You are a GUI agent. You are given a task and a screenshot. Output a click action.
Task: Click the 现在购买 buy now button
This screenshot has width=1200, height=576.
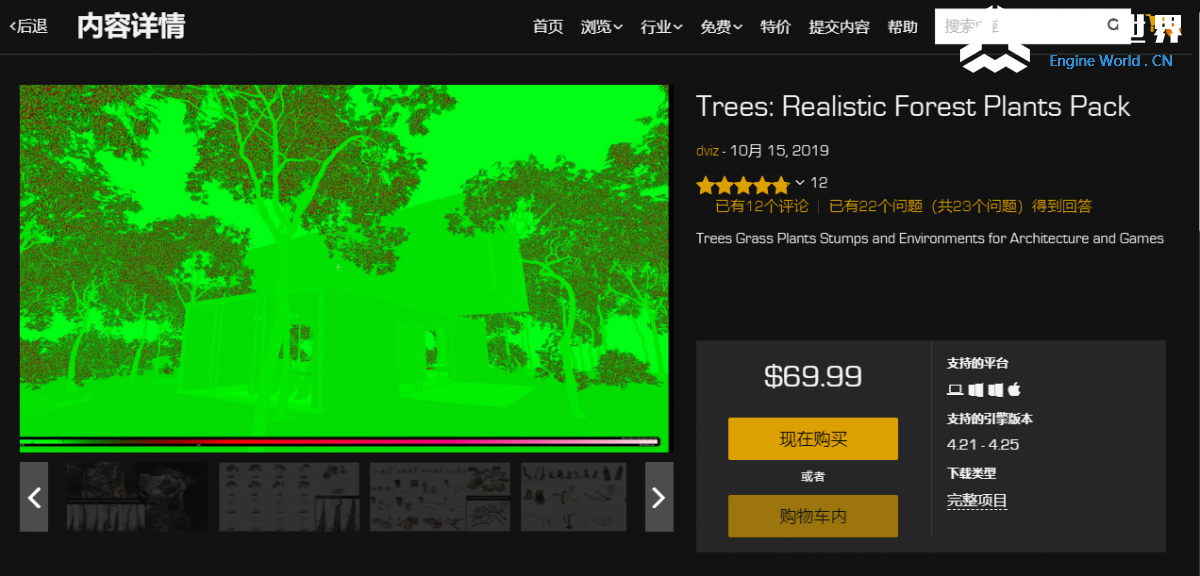tap(813, 439)
